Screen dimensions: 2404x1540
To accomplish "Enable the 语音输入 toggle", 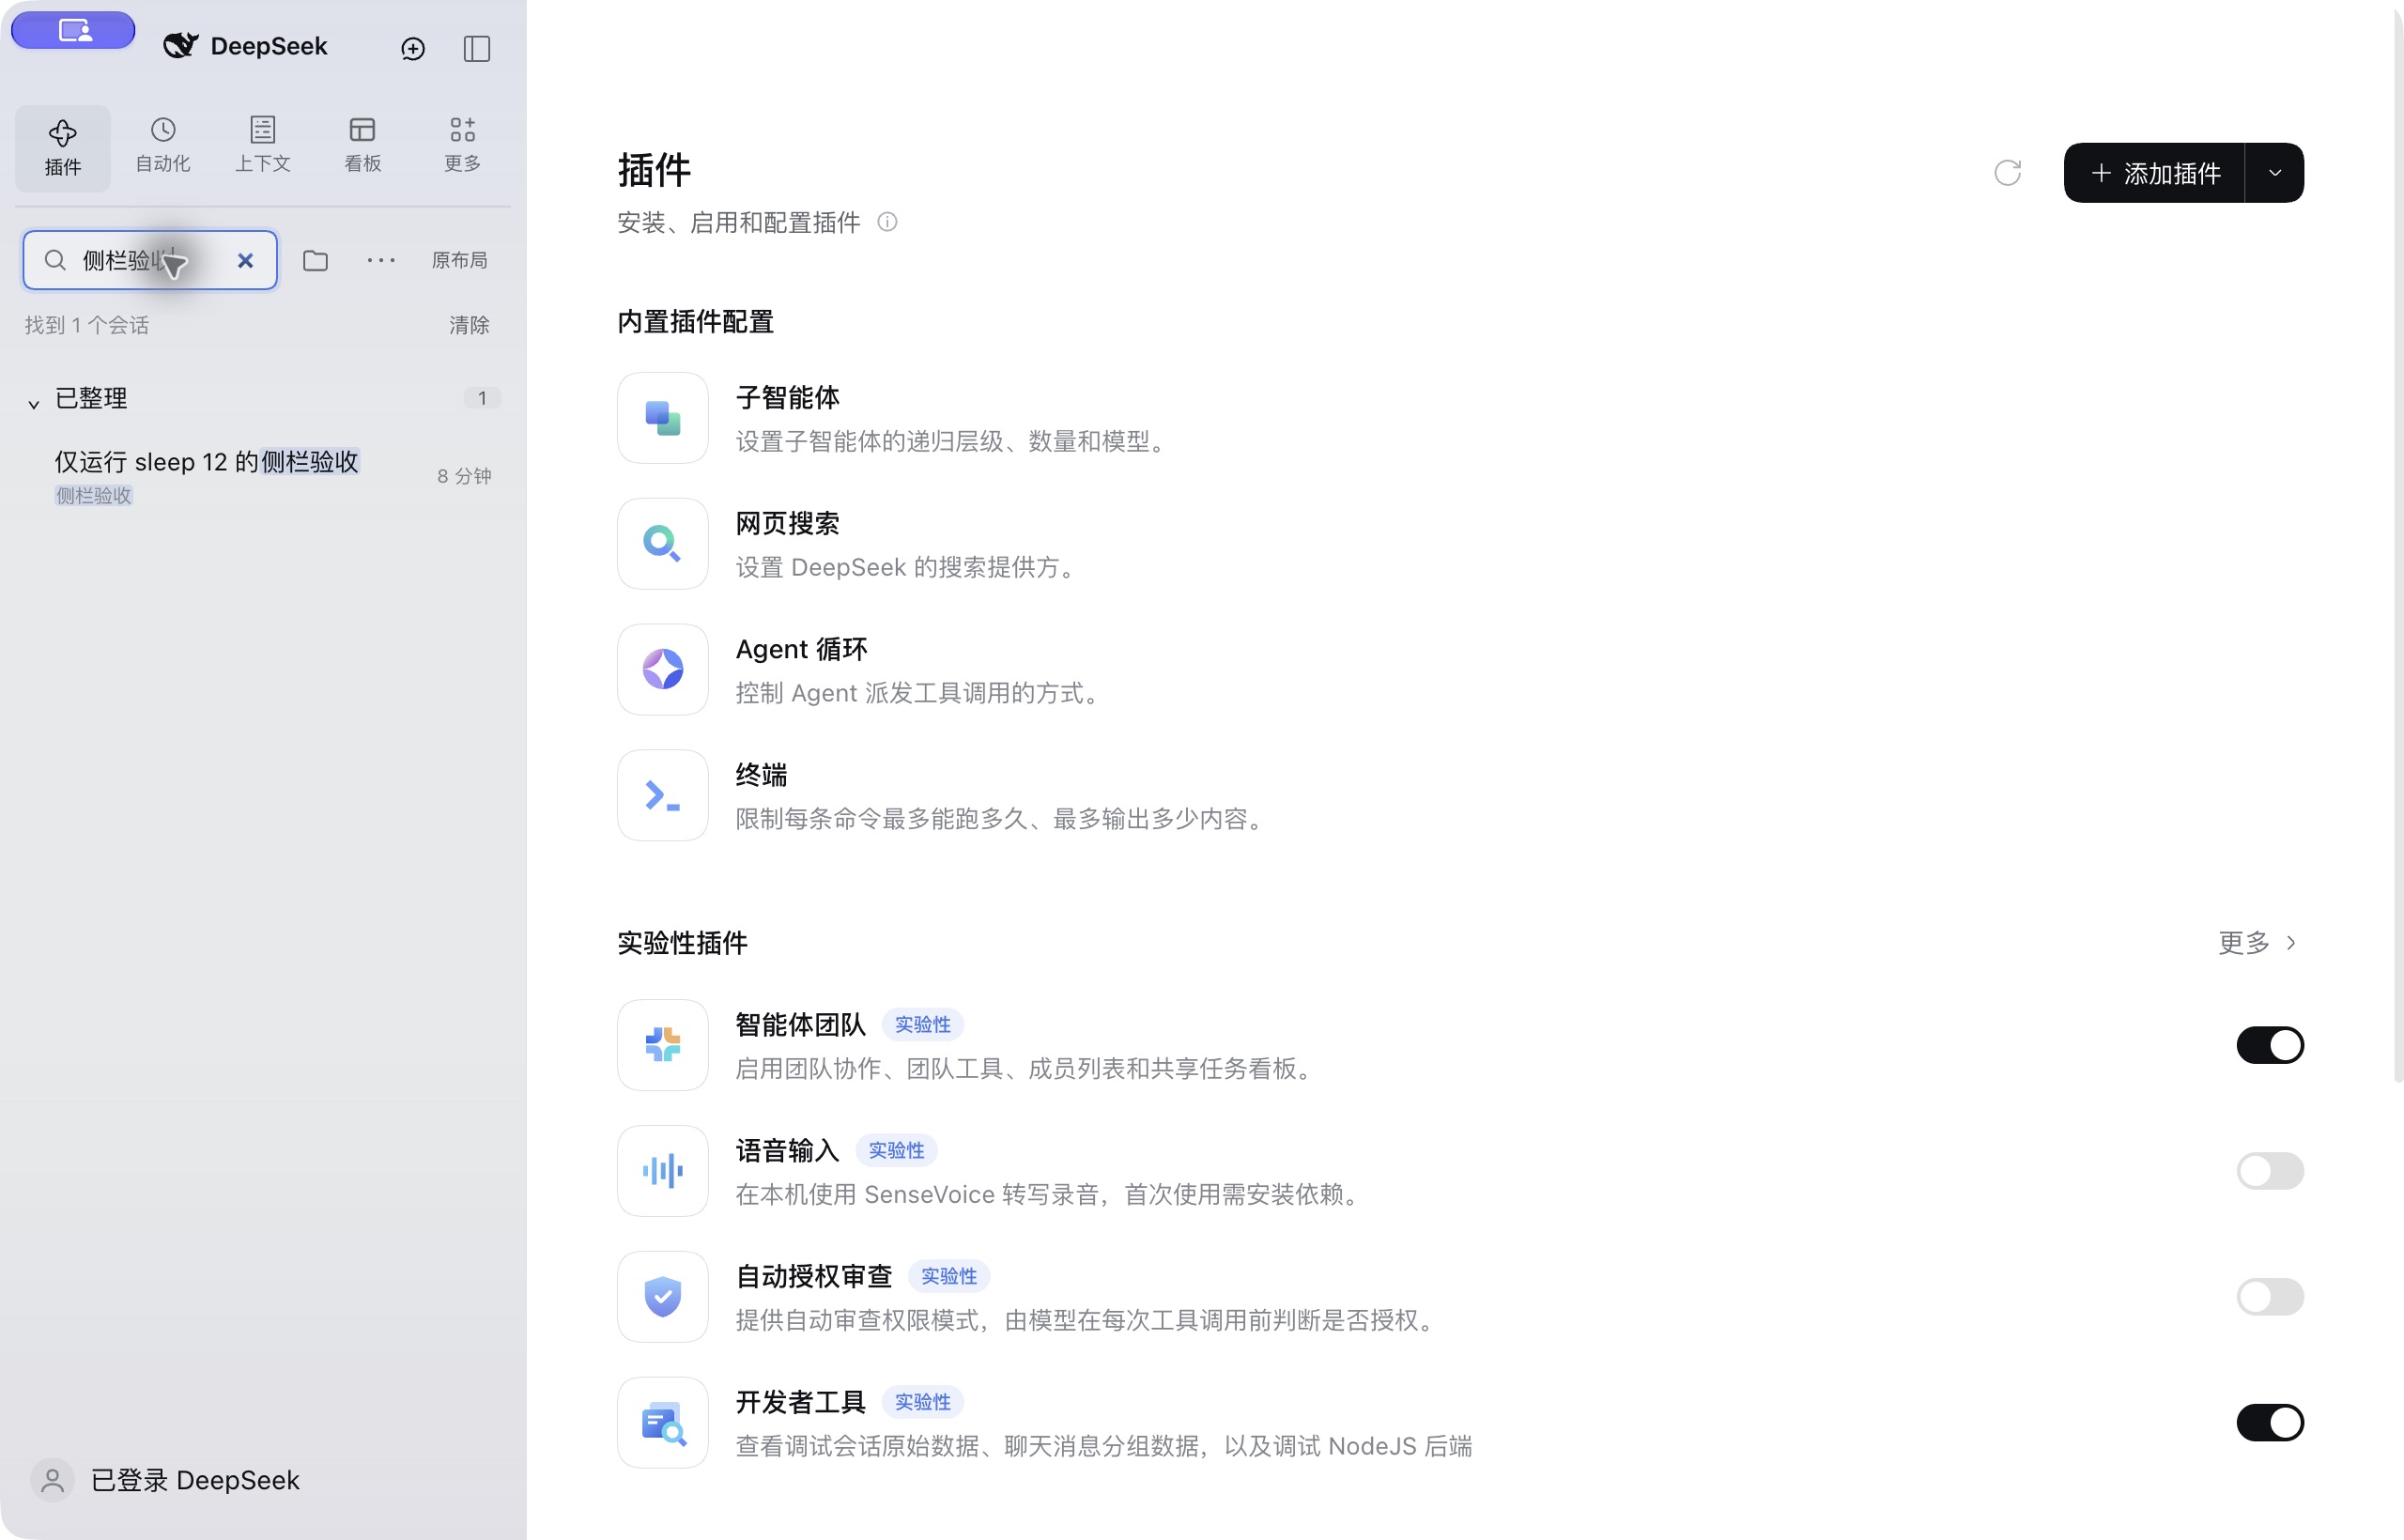I will 2270,1171.
